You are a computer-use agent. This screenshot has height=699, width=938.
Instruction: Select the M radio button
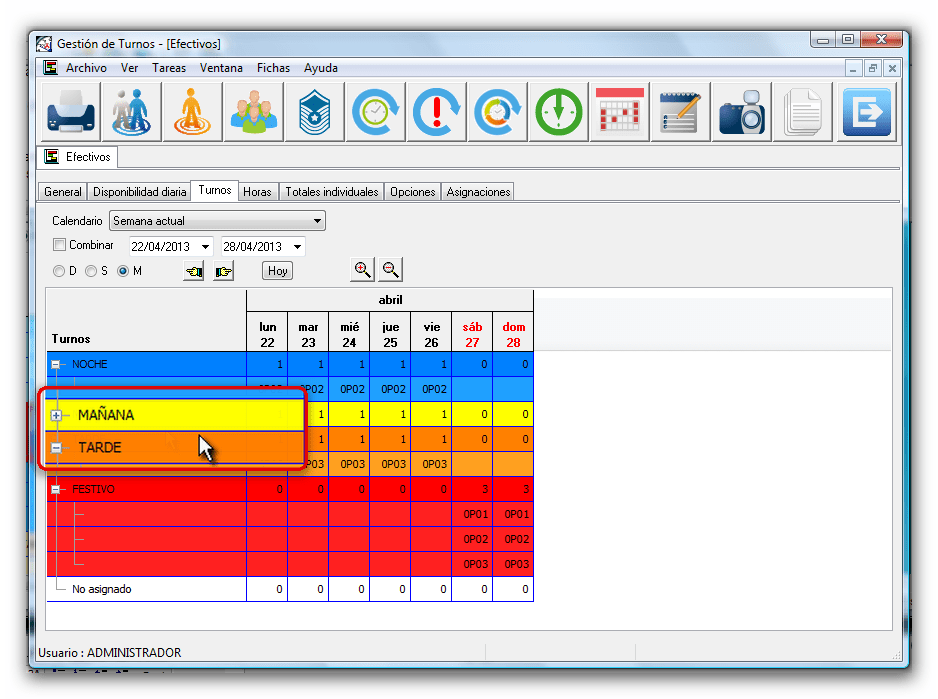[123, 271]
